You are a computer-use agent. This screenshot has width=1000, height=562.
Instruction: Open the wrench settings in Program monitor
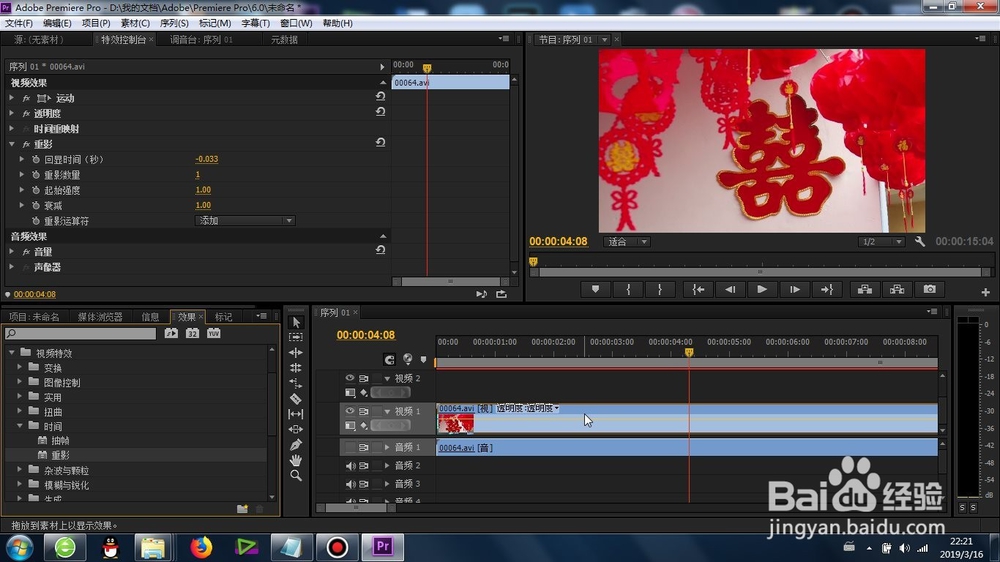coord(920,242)
